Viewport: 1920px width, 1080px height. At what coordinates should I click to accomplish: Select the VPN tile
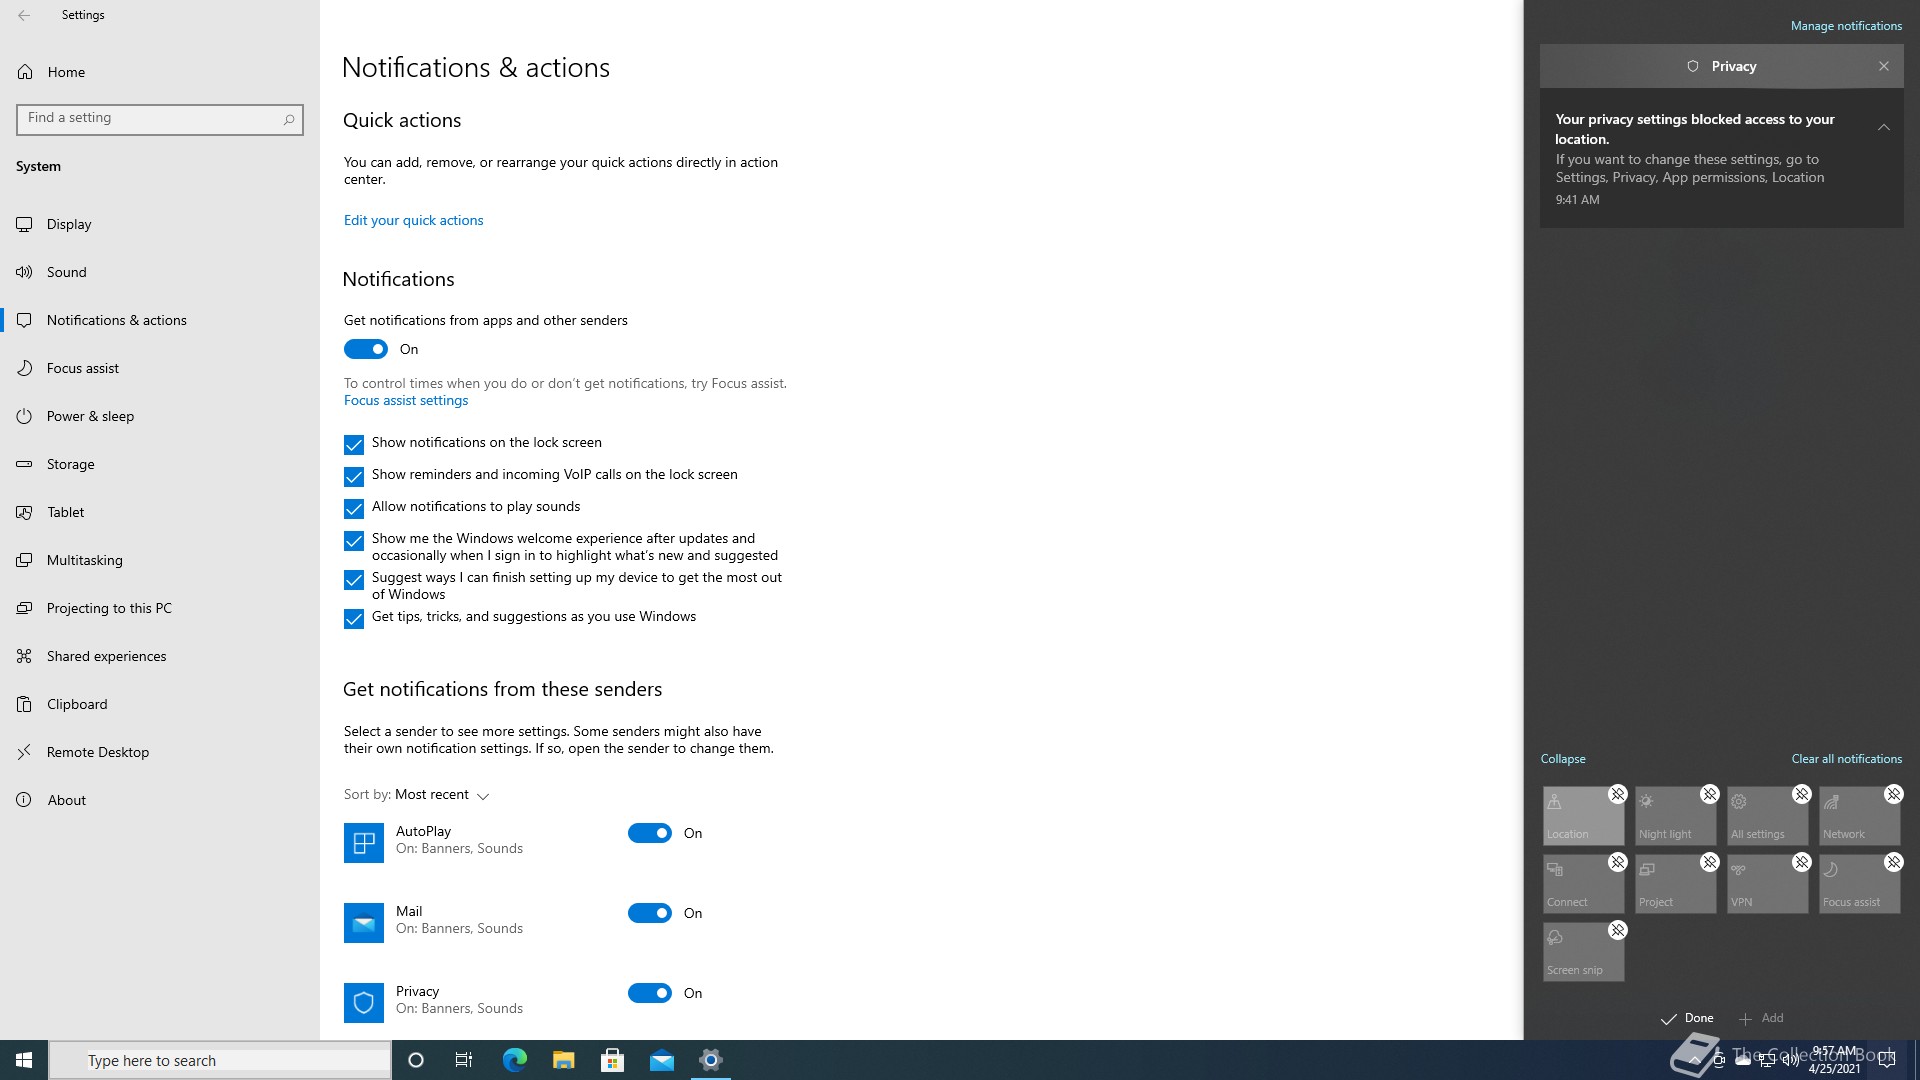[x=1767, y=884]
